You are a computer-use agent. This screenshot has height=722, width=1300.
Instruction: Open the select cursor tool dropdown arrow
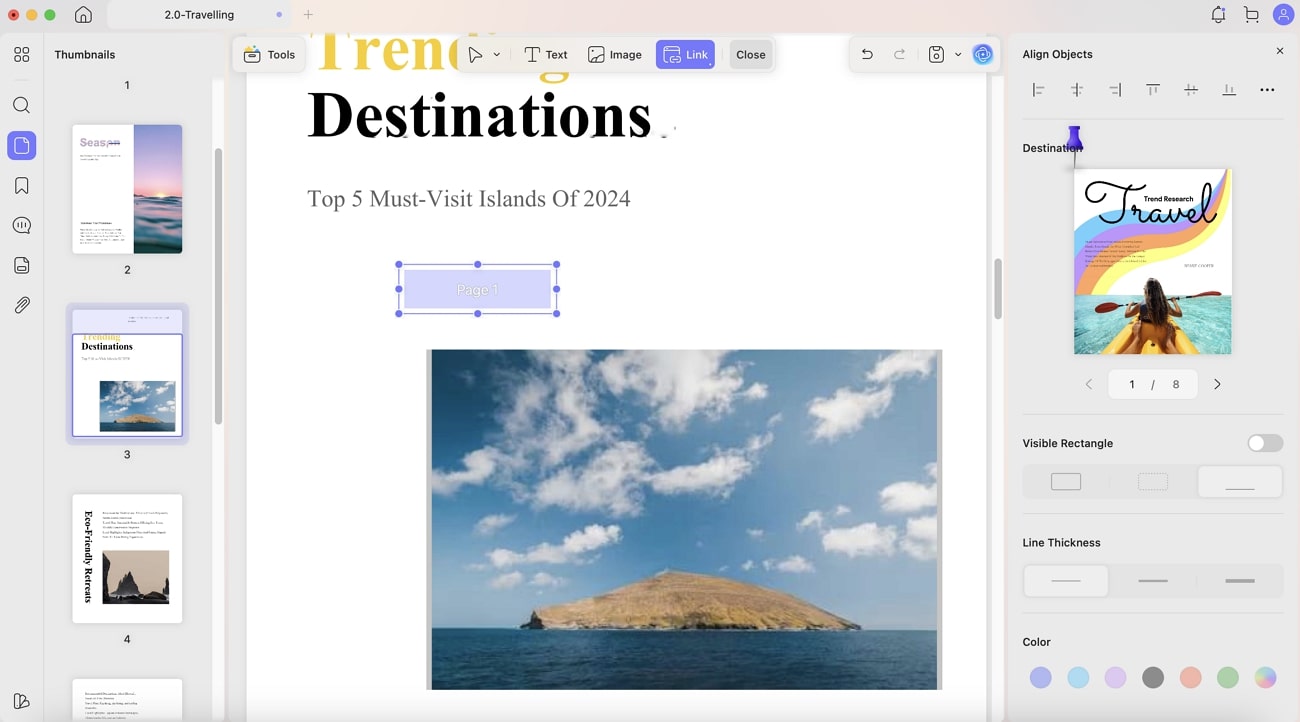(x=497, y=55)
